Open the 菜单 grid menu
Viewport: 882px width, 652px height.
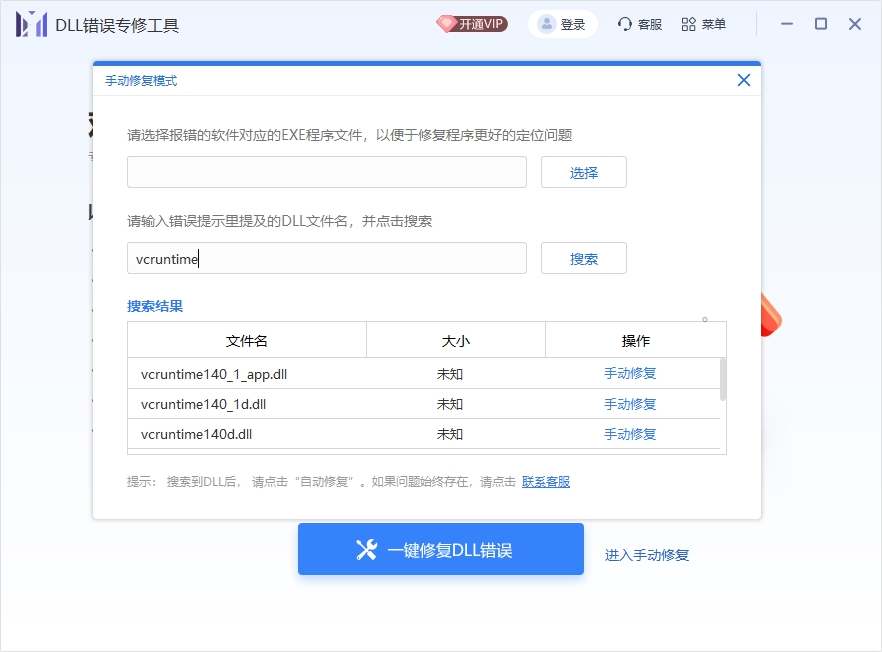[x=704, y=25]
